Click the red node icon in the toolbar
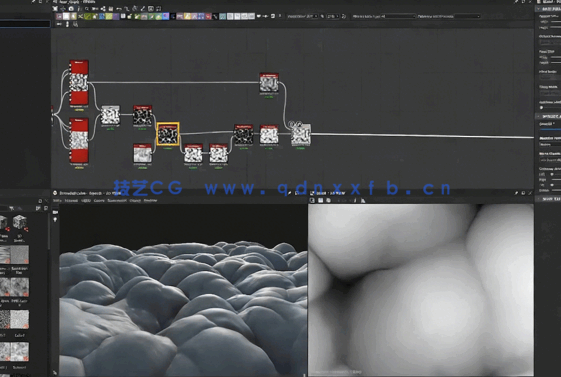561x377 pixels. 209,16
